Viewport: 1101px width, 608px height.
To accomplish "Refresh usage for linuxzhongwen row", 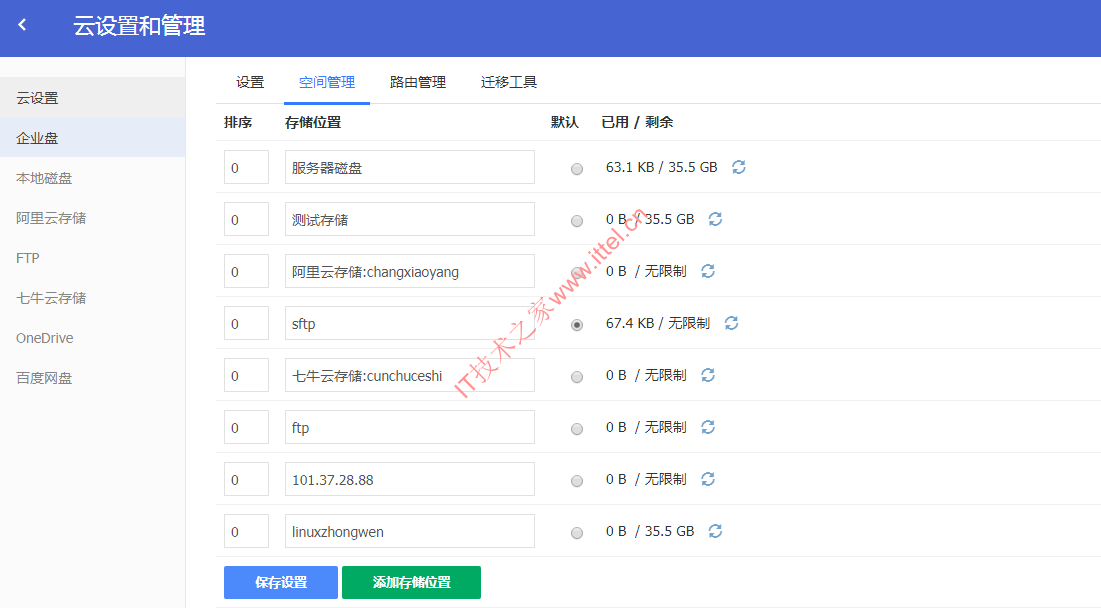I will [715, 531].
